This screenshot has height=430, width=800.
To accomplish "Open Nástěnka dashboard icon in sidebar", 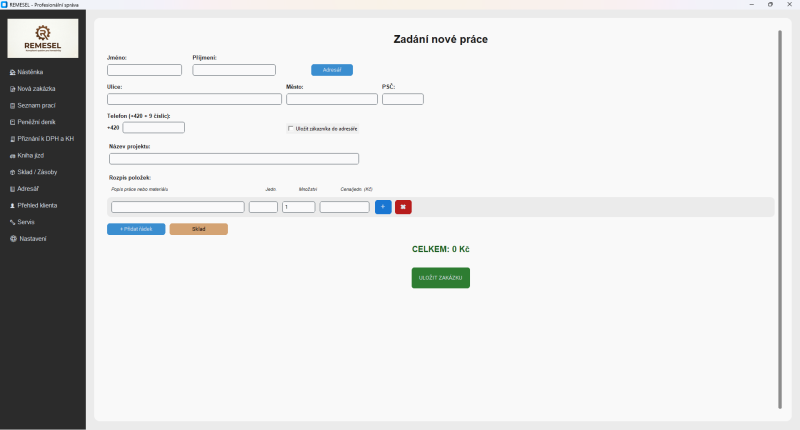I will [12, 72].
